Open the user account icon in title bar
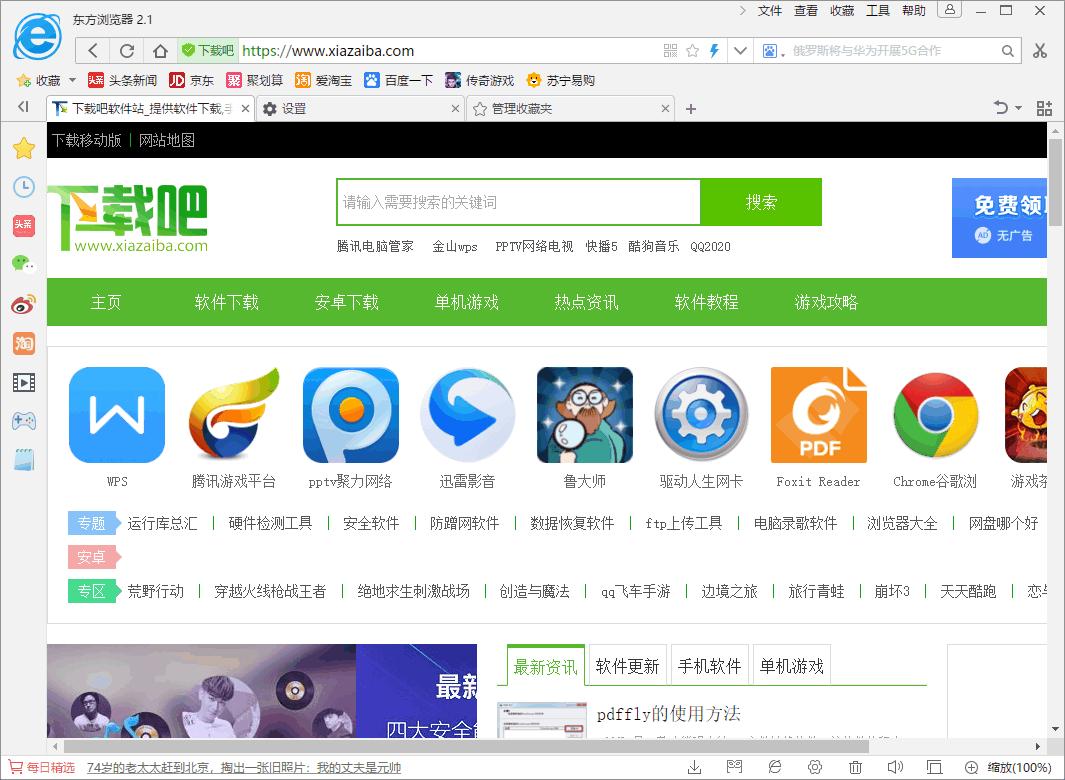The image size is (1065, 780). pos(950,10)
